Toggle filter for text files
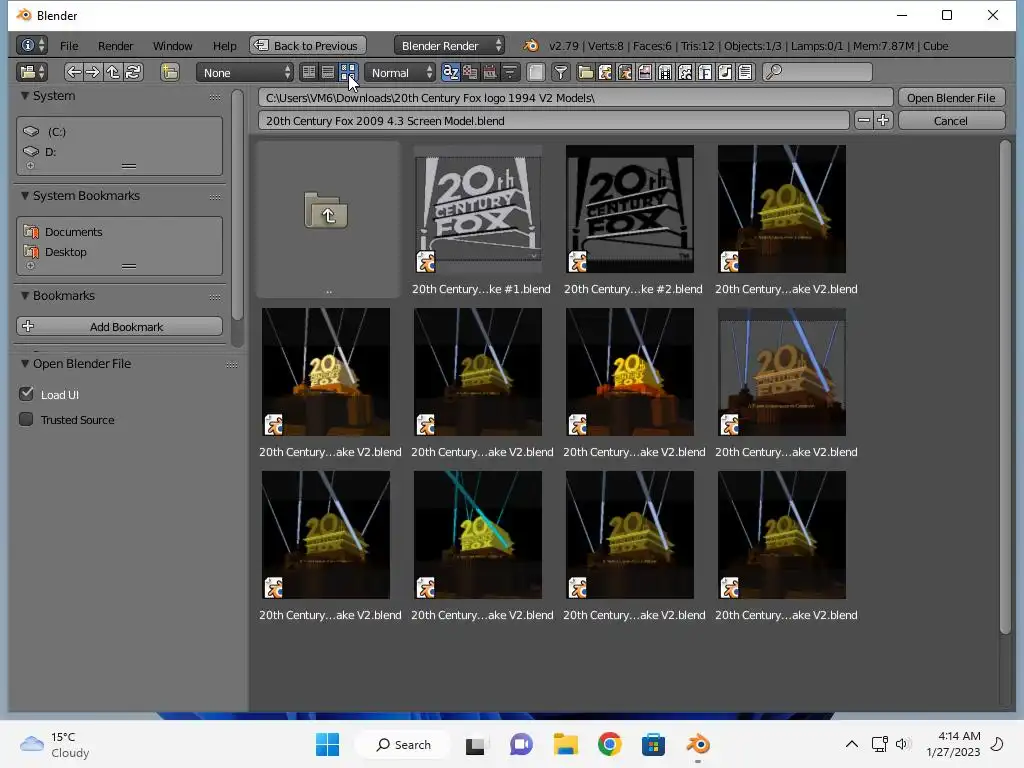This screenshot has height=768, width=1024. coord(745,72)
